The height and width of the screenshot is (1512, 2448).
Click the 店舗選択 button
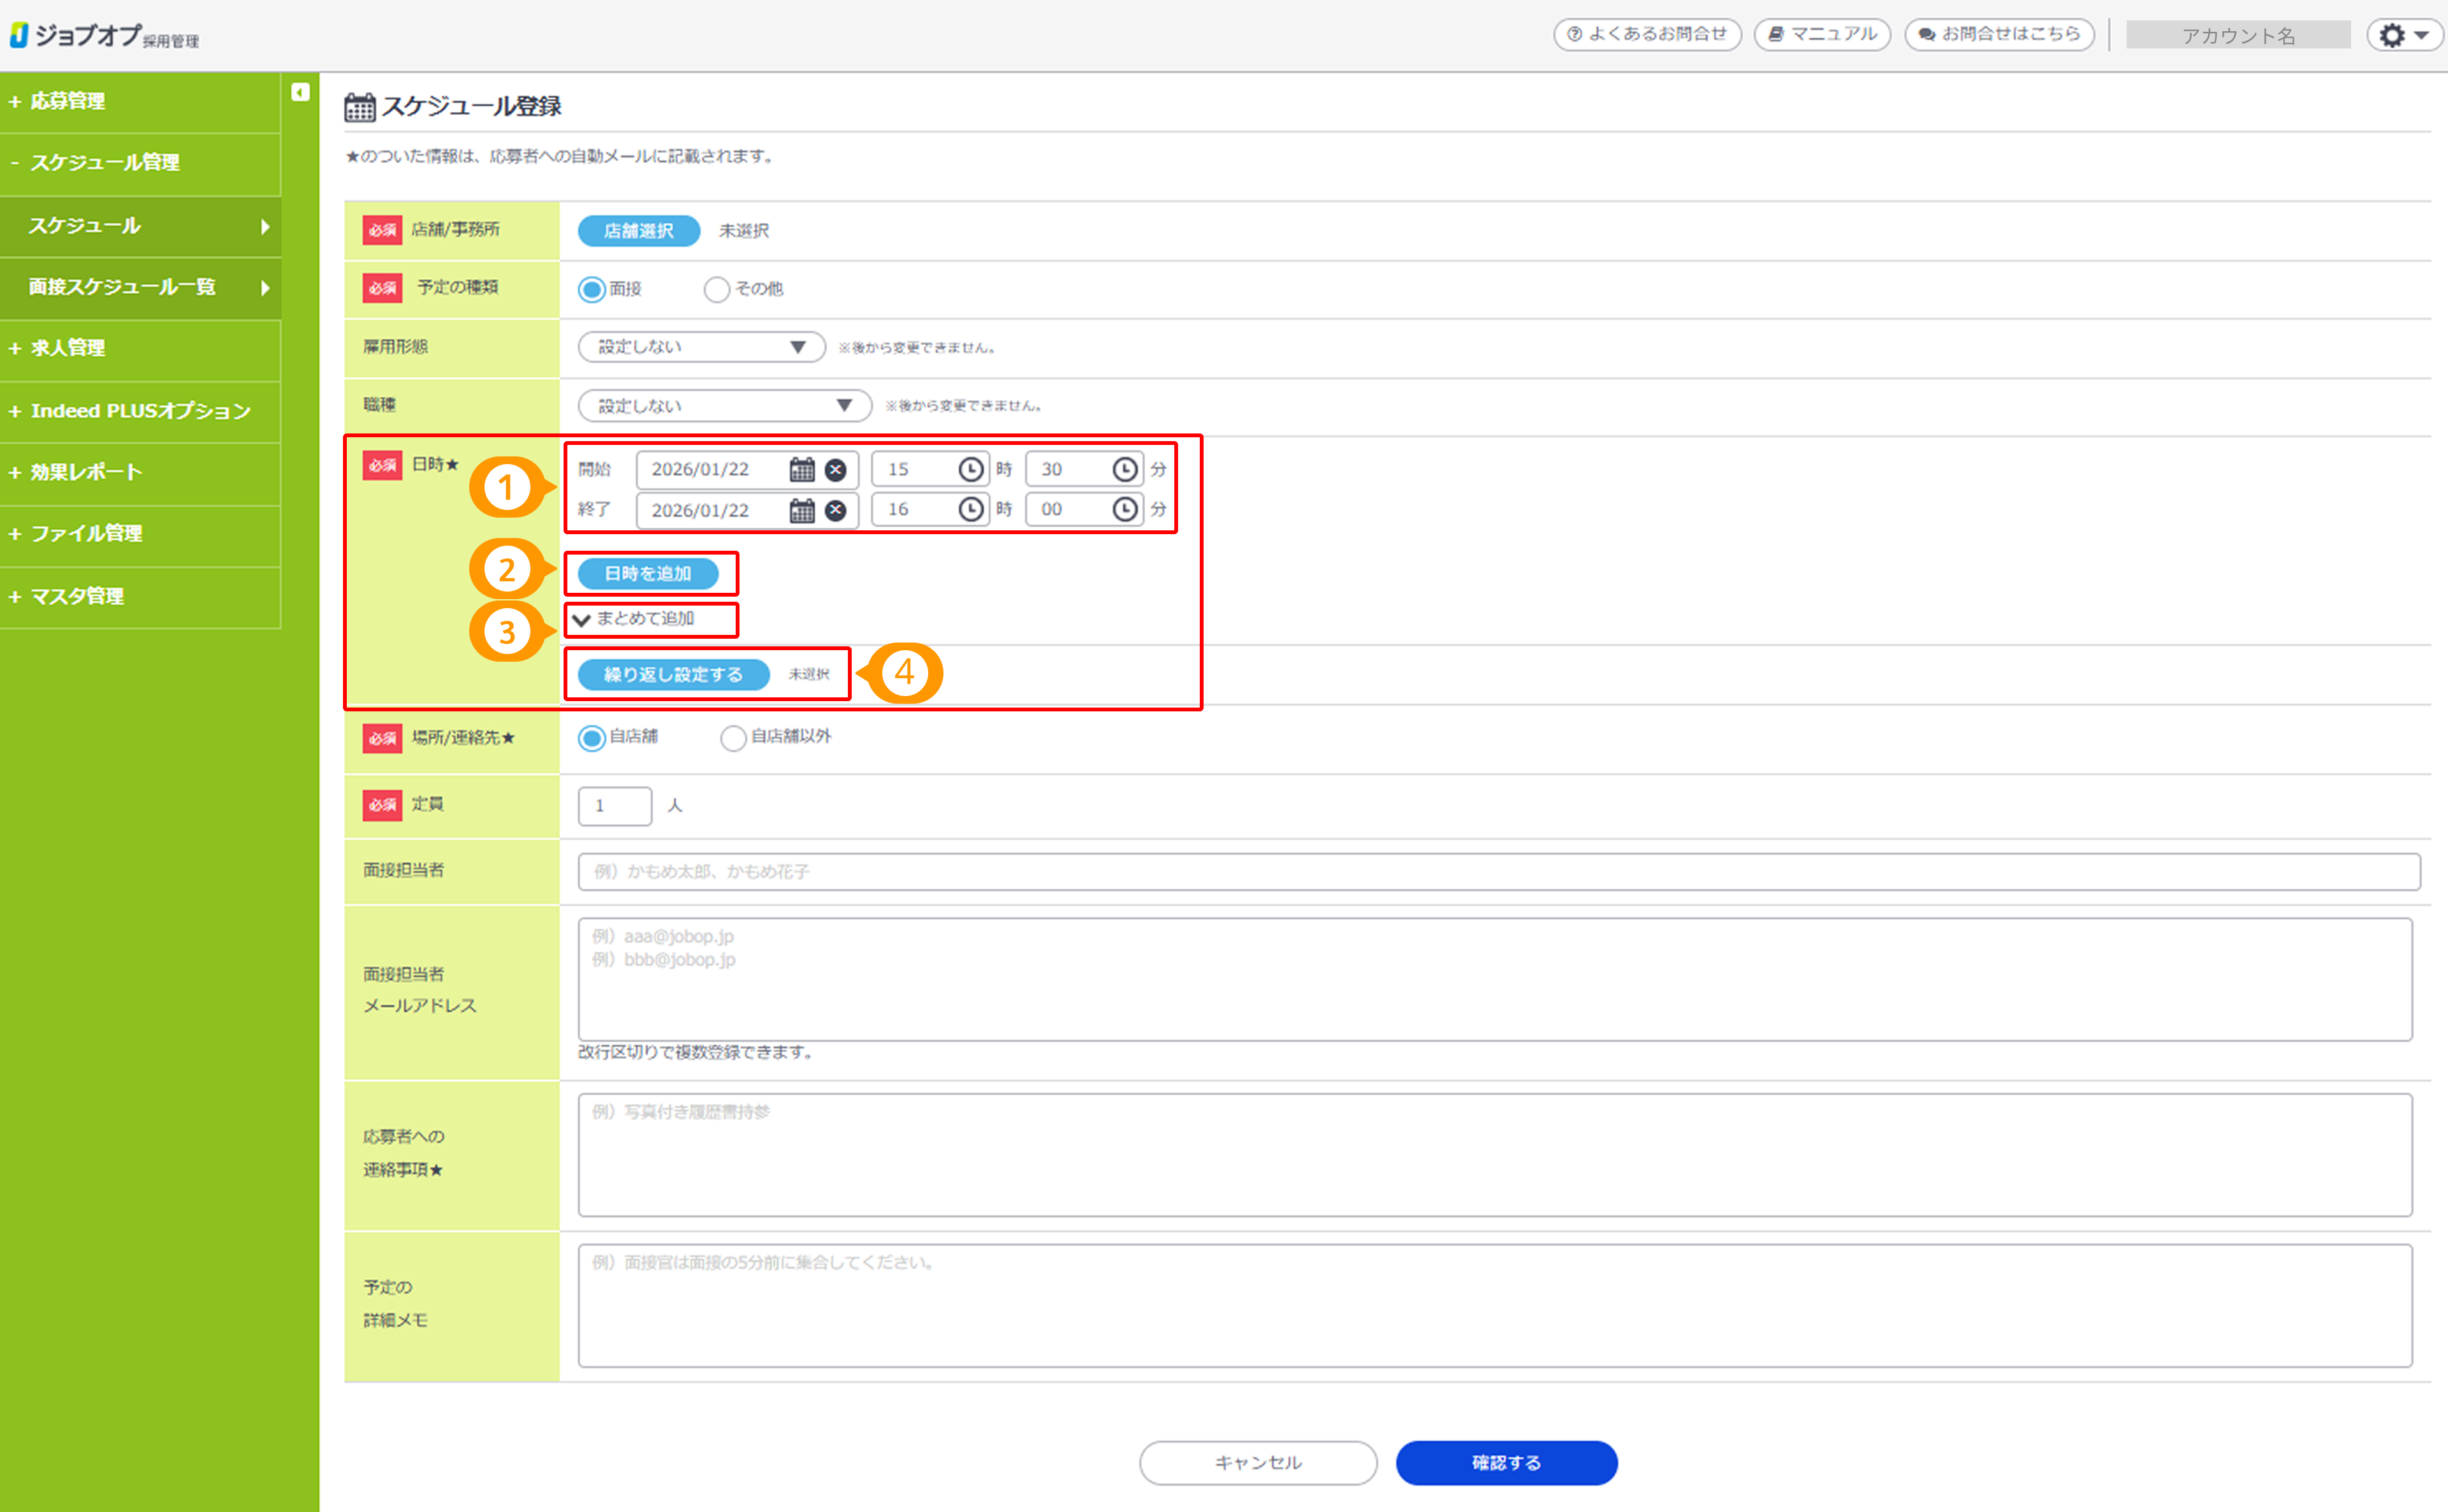[x=638, y=231]
